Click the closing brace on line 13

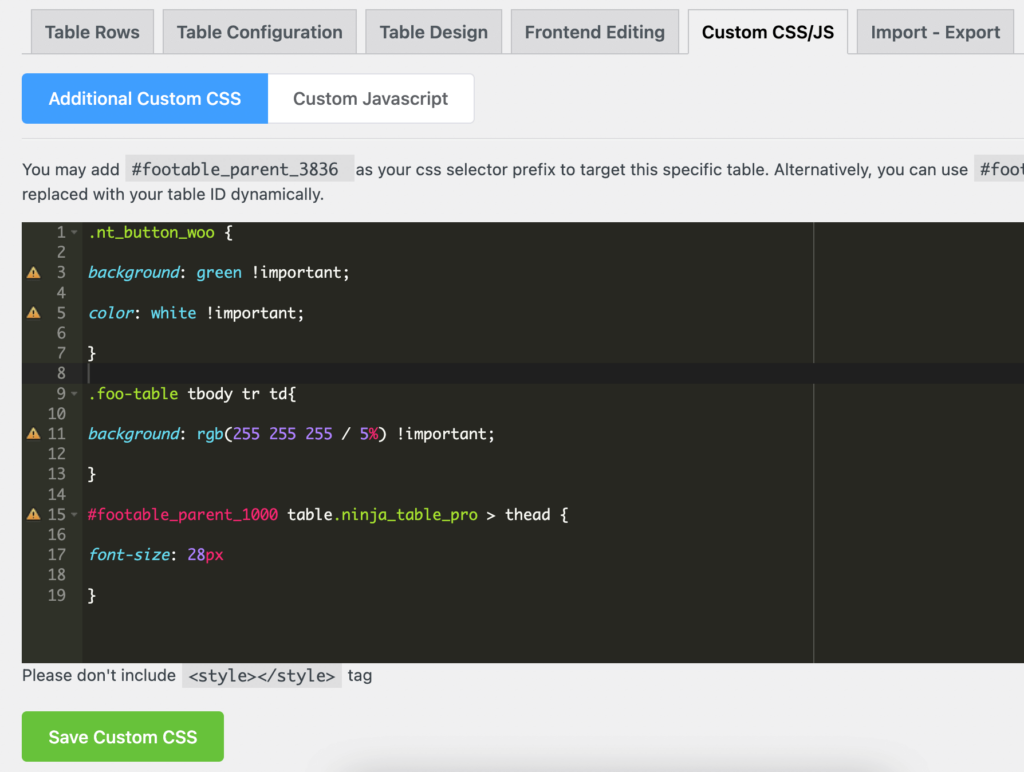92,474
